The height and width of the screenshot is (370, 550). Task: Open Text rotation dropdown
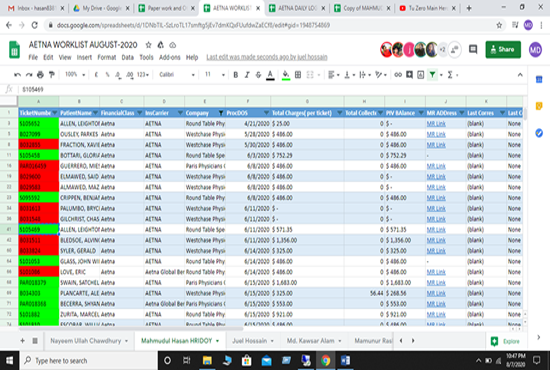tap(381, 75)
